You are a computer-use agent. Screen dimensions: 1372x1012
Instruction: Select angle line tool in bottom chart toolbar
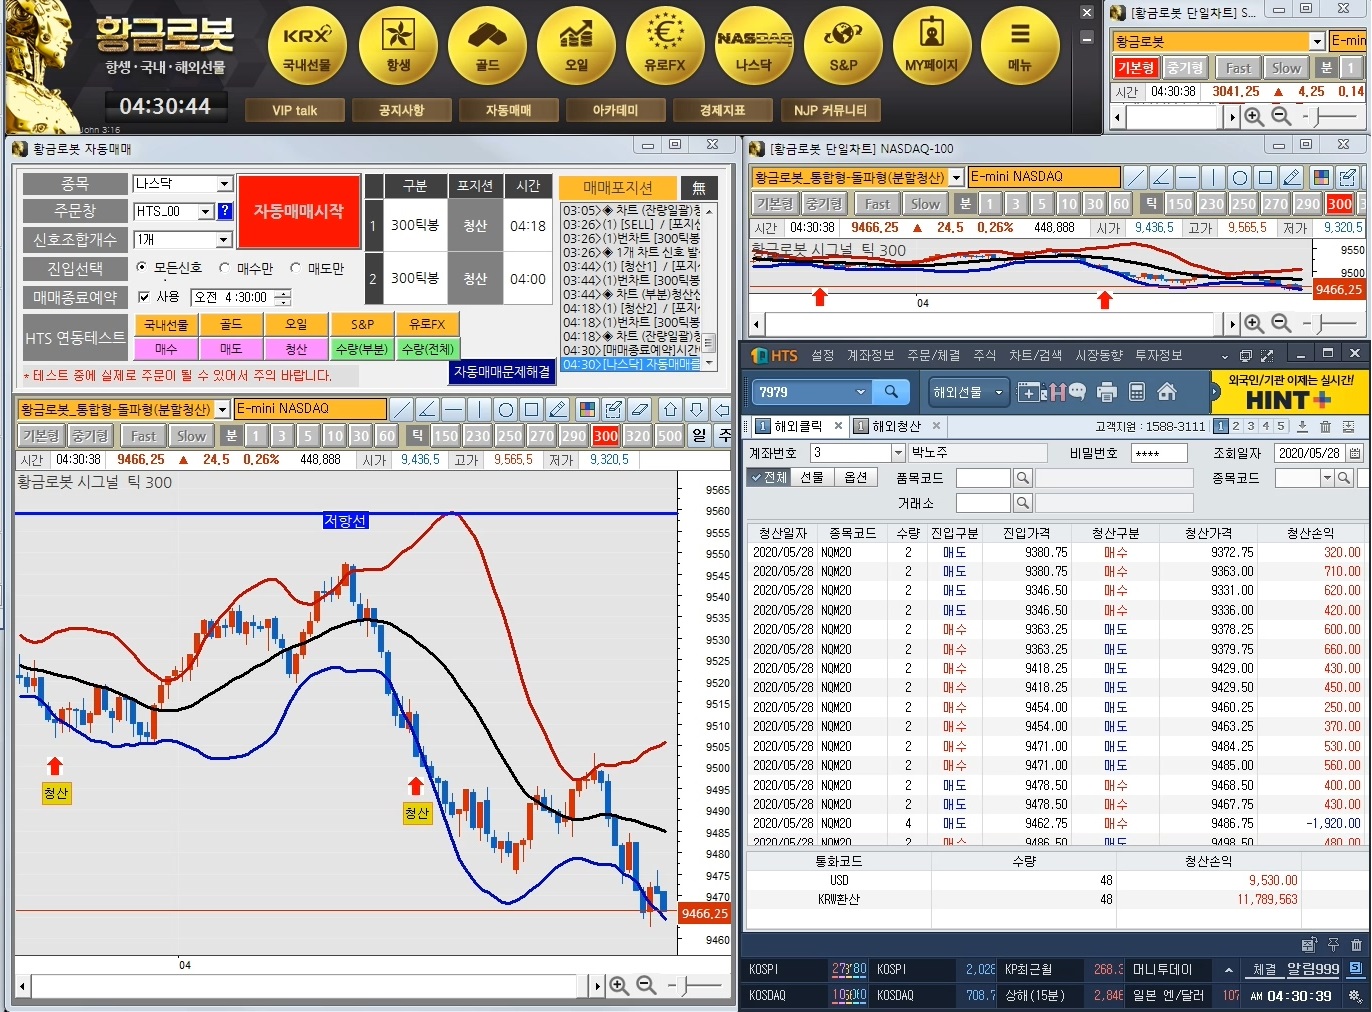[x=427, y=409]
